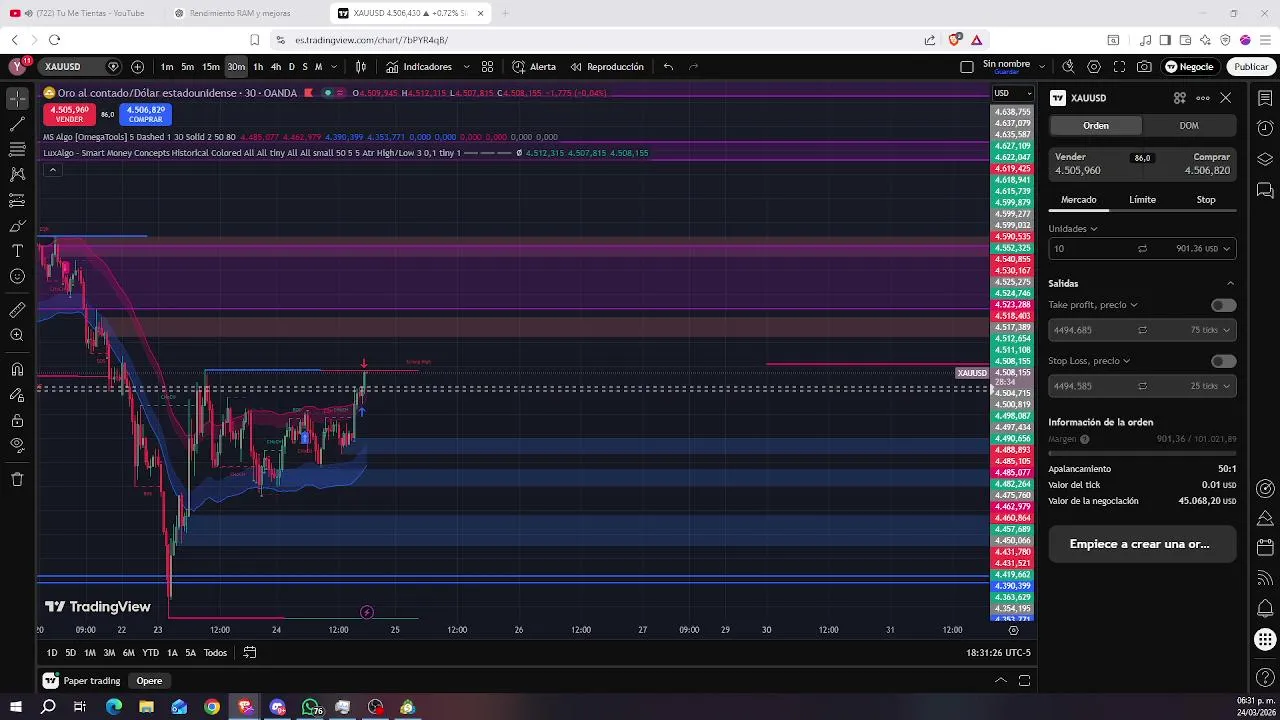Open the Unidades dropdown
Viewport: 1280px width, 720px height.
pos(1073,229)
